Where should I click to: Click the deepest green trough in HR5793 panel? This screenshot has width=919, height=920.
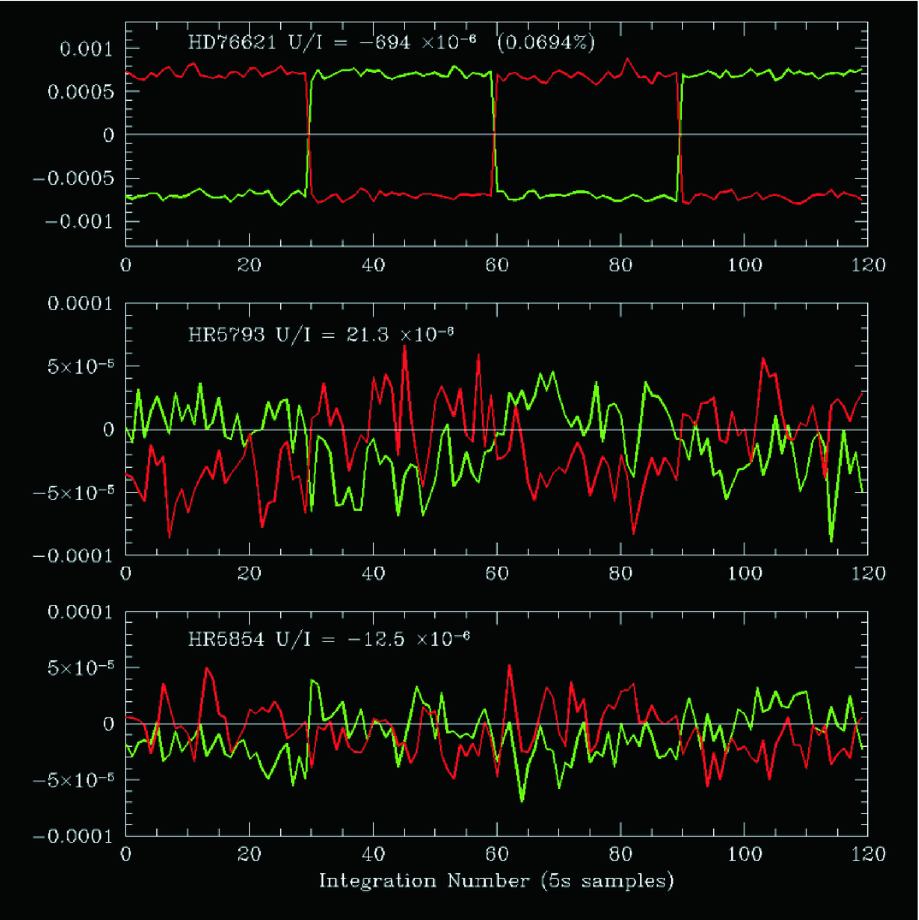pyautogui.click(x=831, y=541)
